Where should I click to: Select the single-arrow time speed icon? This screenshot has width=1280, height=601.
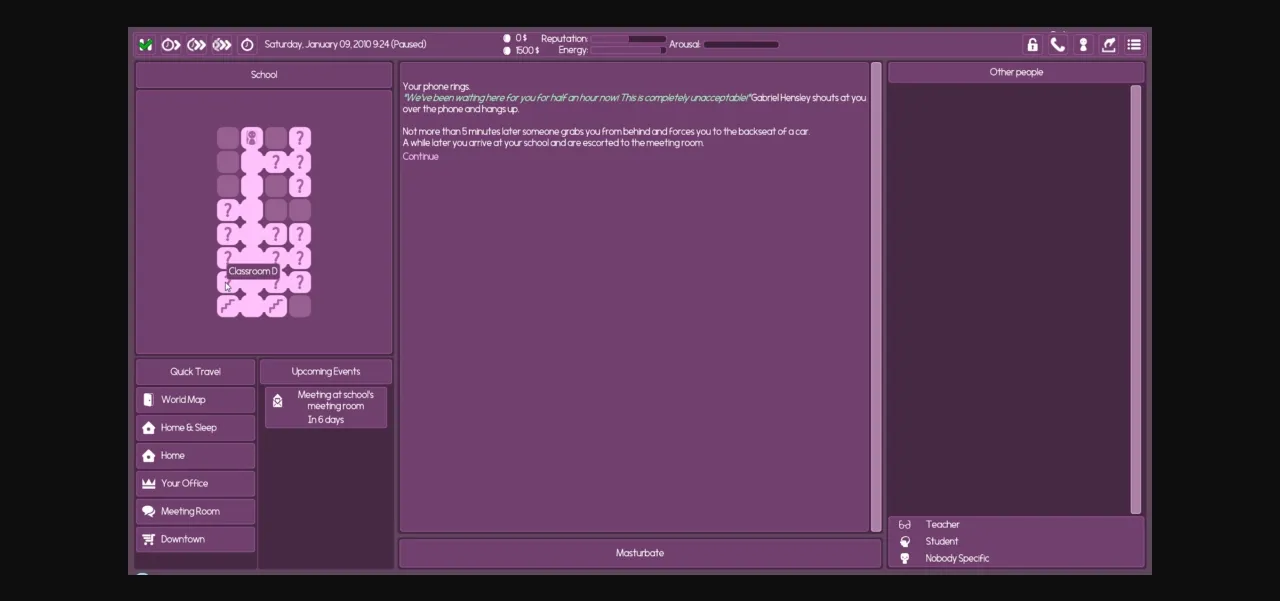(x=170, y=44)
